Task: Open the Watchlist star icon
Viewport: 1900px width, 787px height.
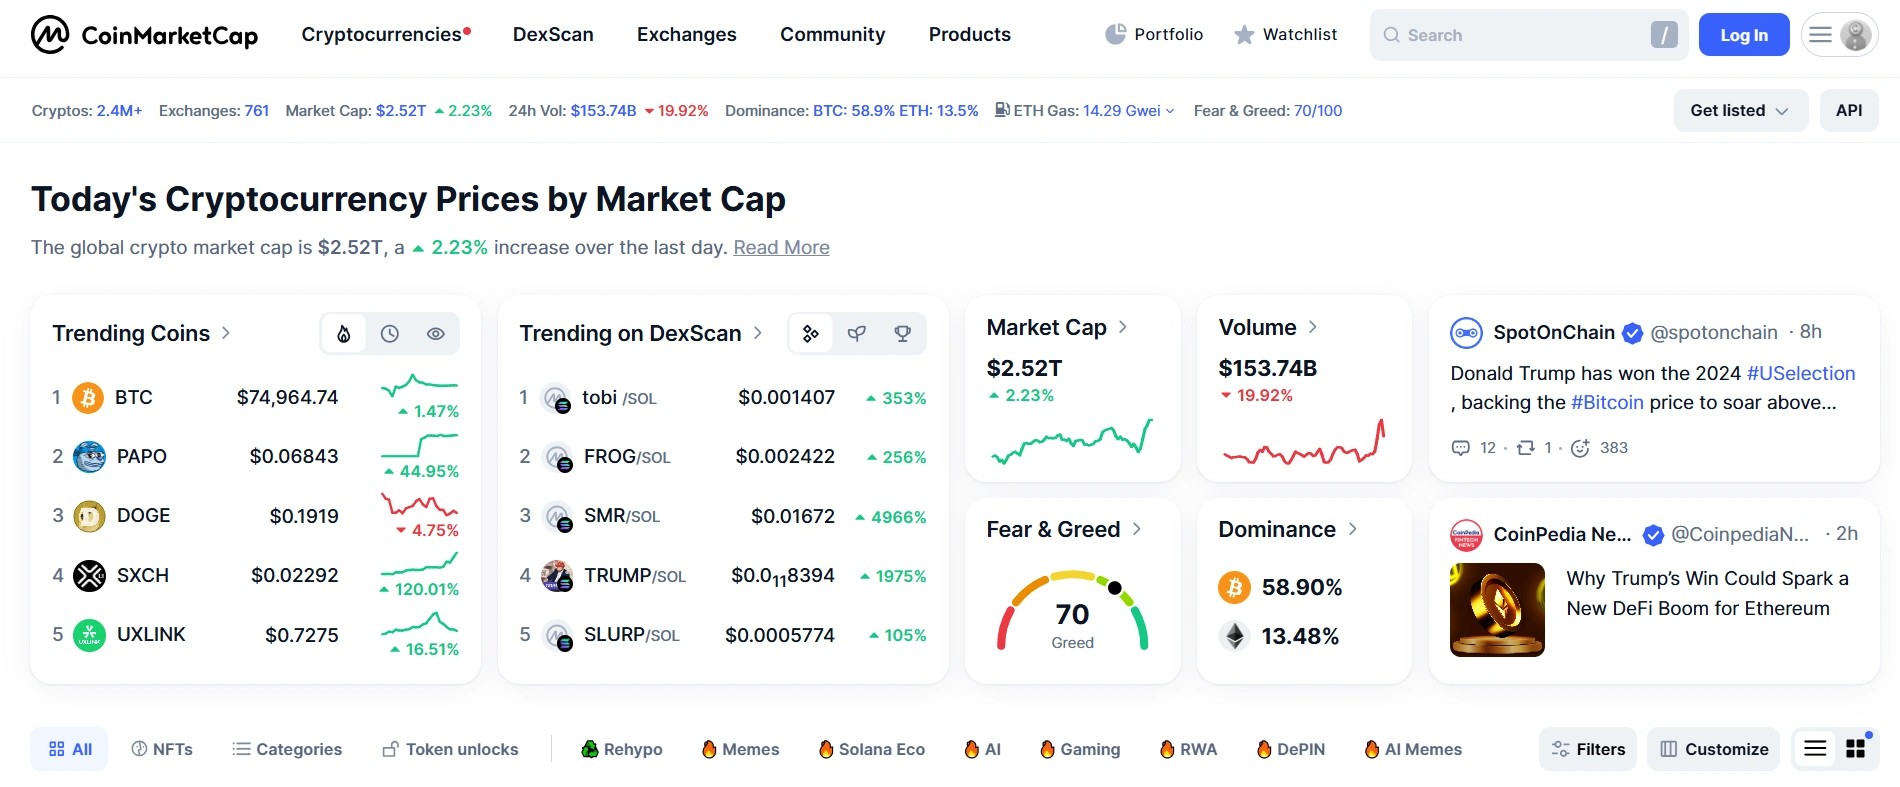Action: 1244,35
